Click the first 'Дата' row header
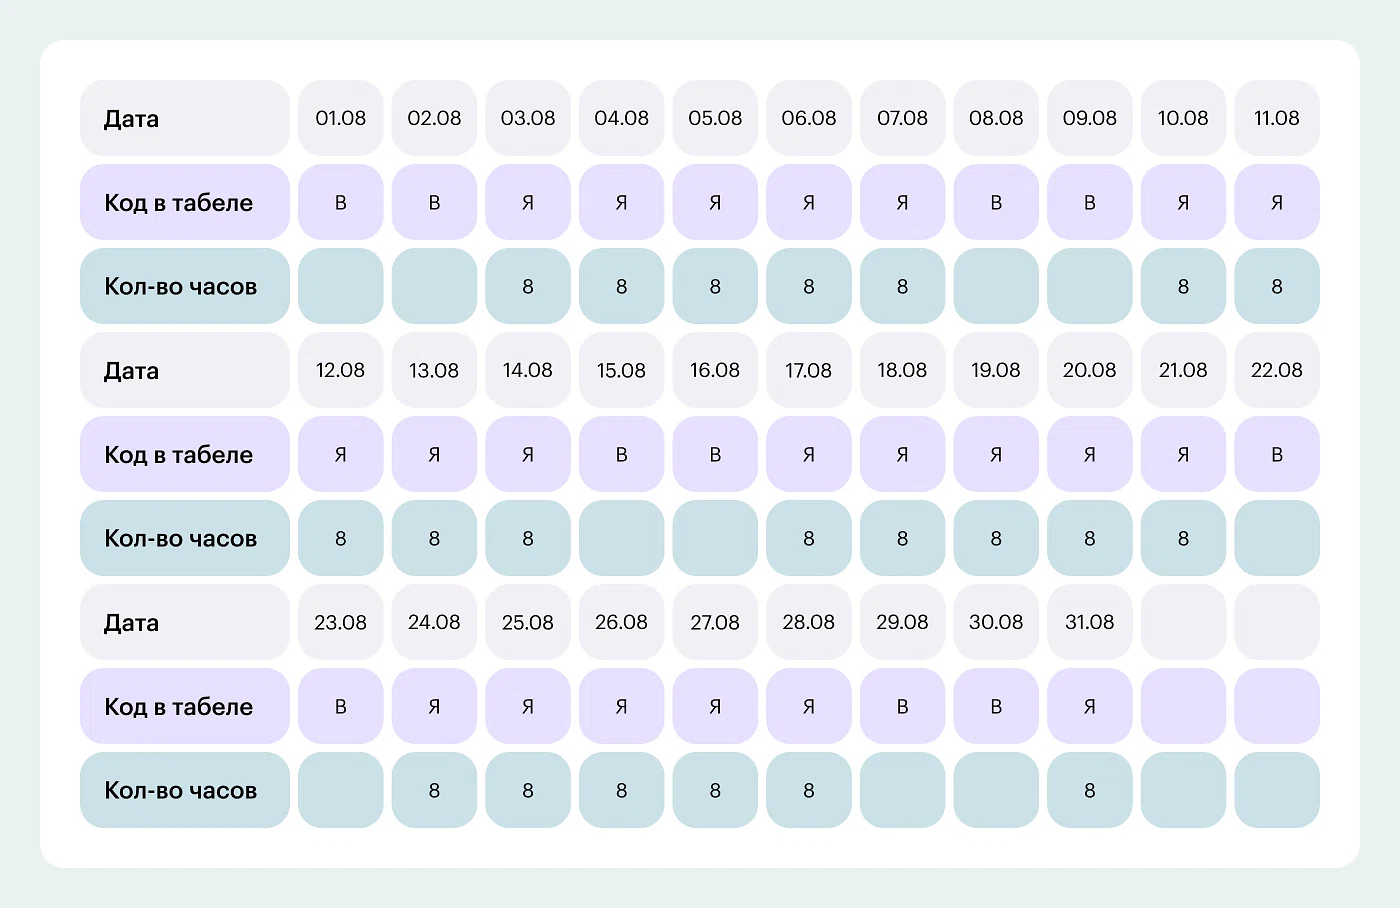Screen dimensions: 1400x908 185,118
